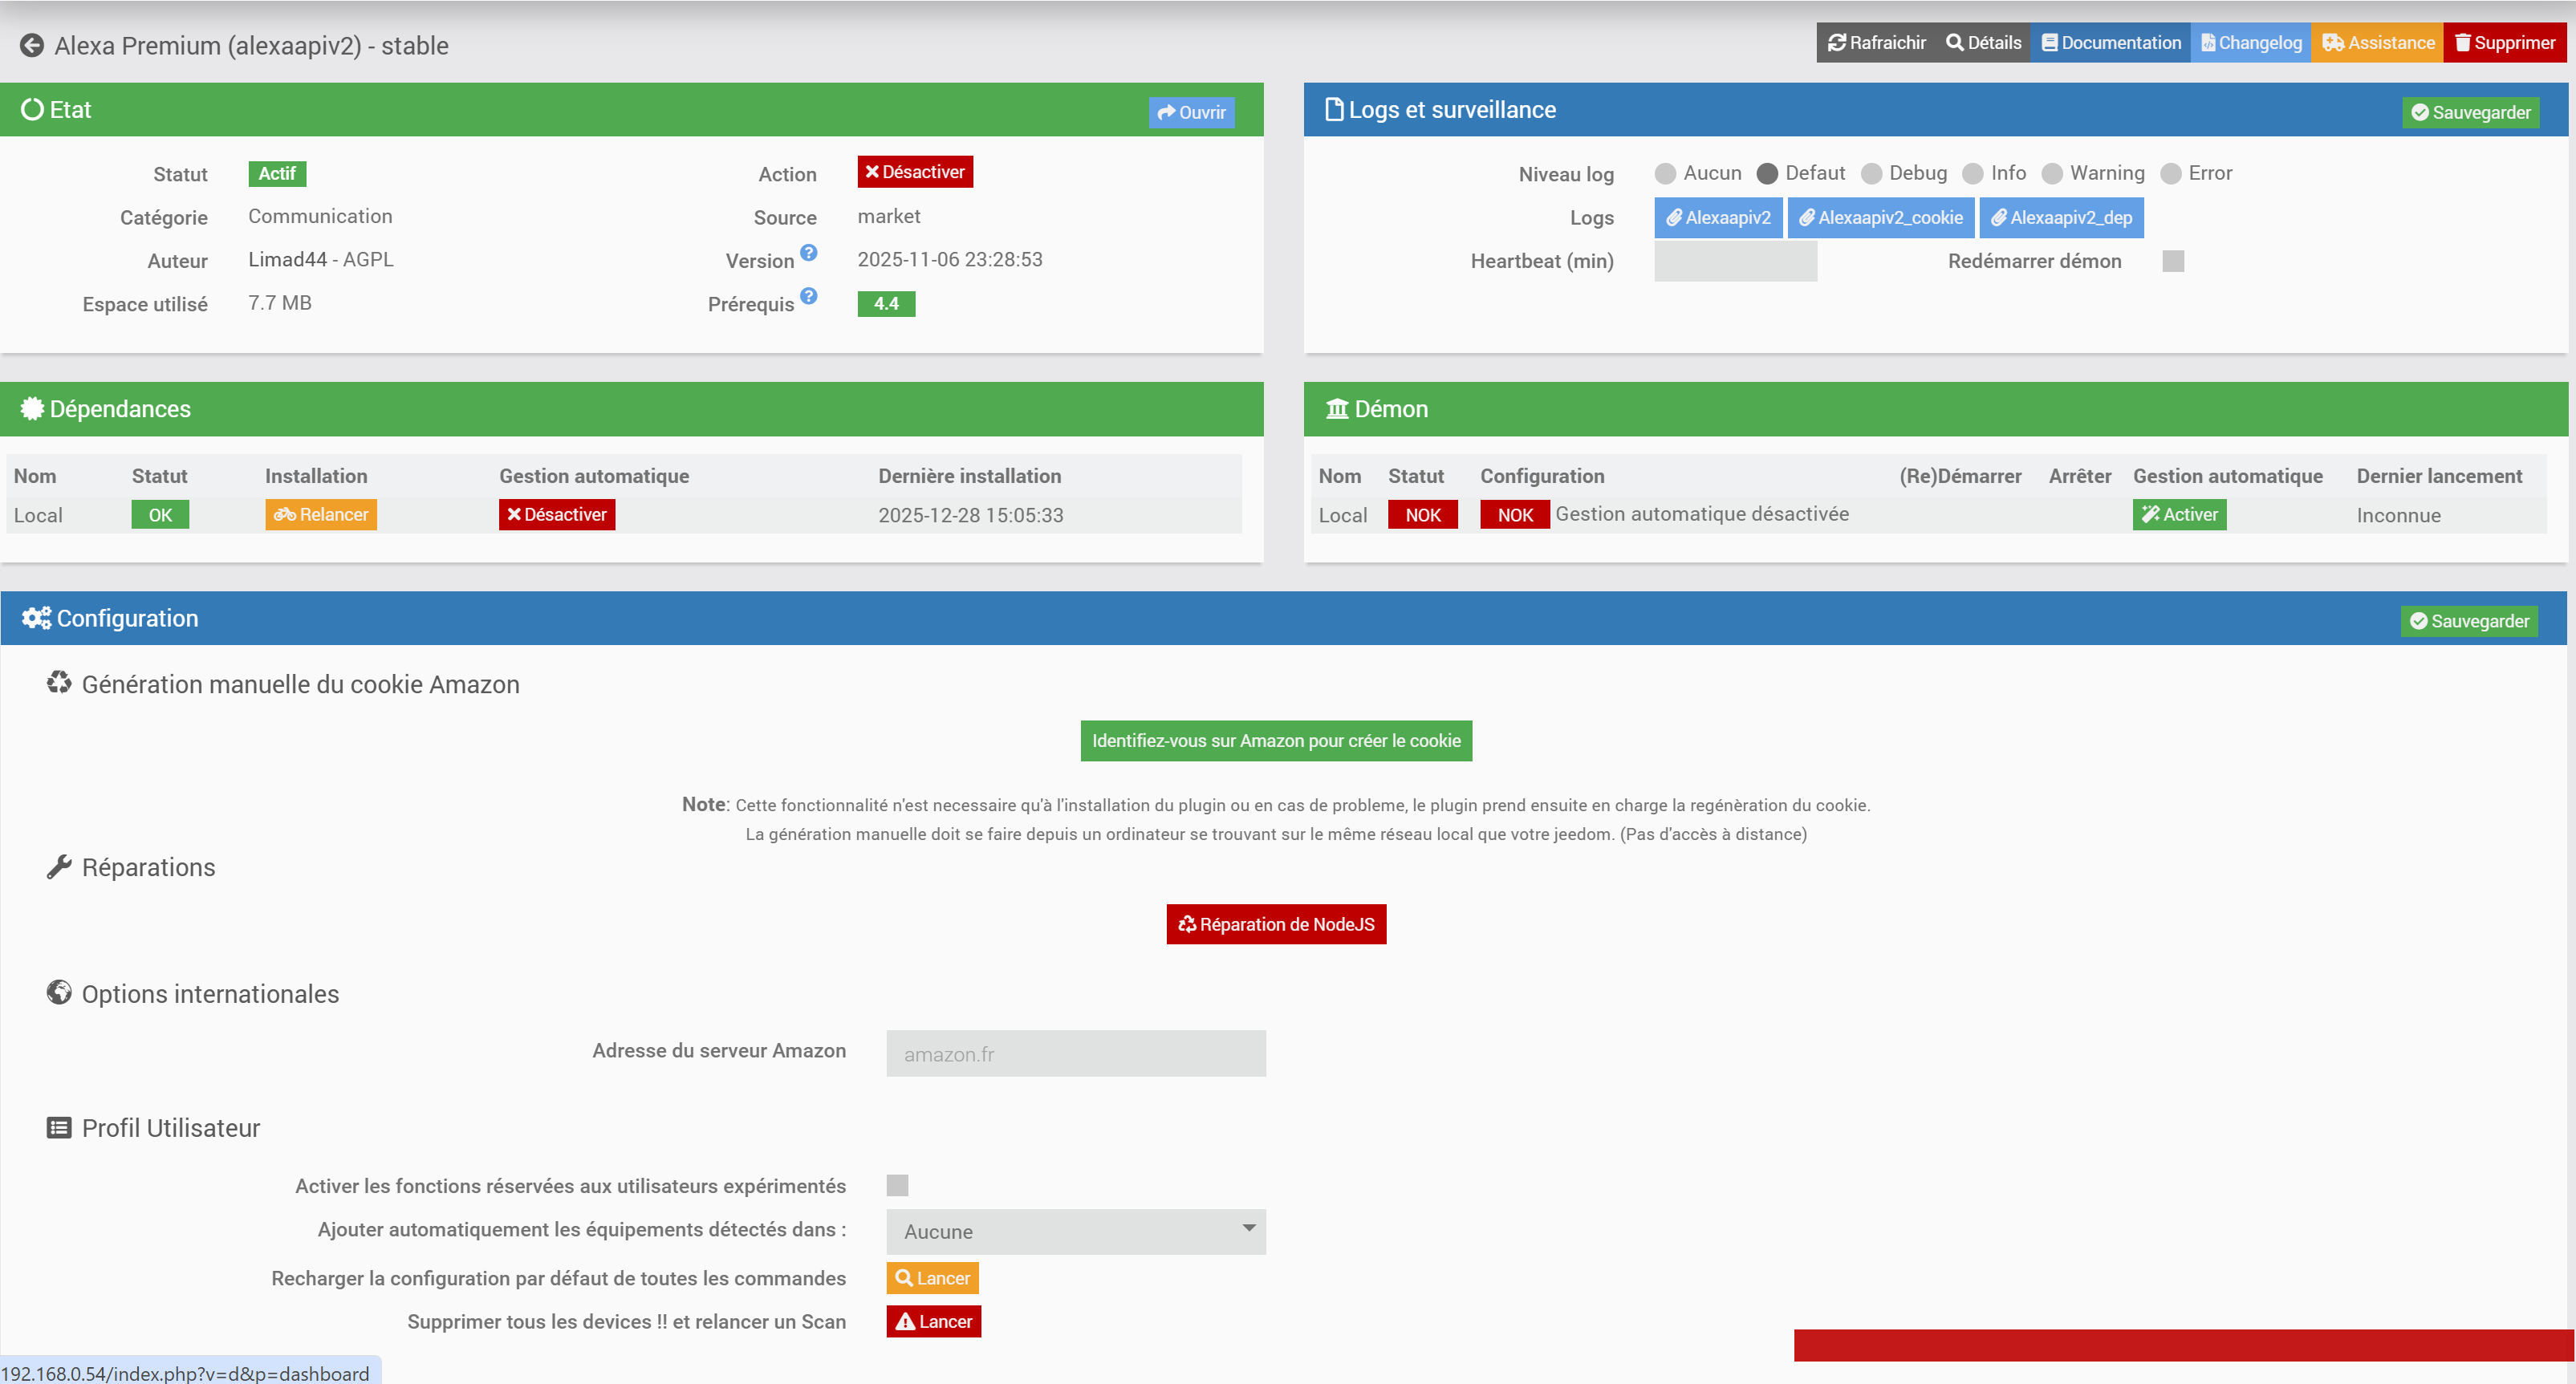Open the Alexaapiv2_cookie log
The height and width of the screenshot is (1384, 2576).
[x=1880, y=218]
